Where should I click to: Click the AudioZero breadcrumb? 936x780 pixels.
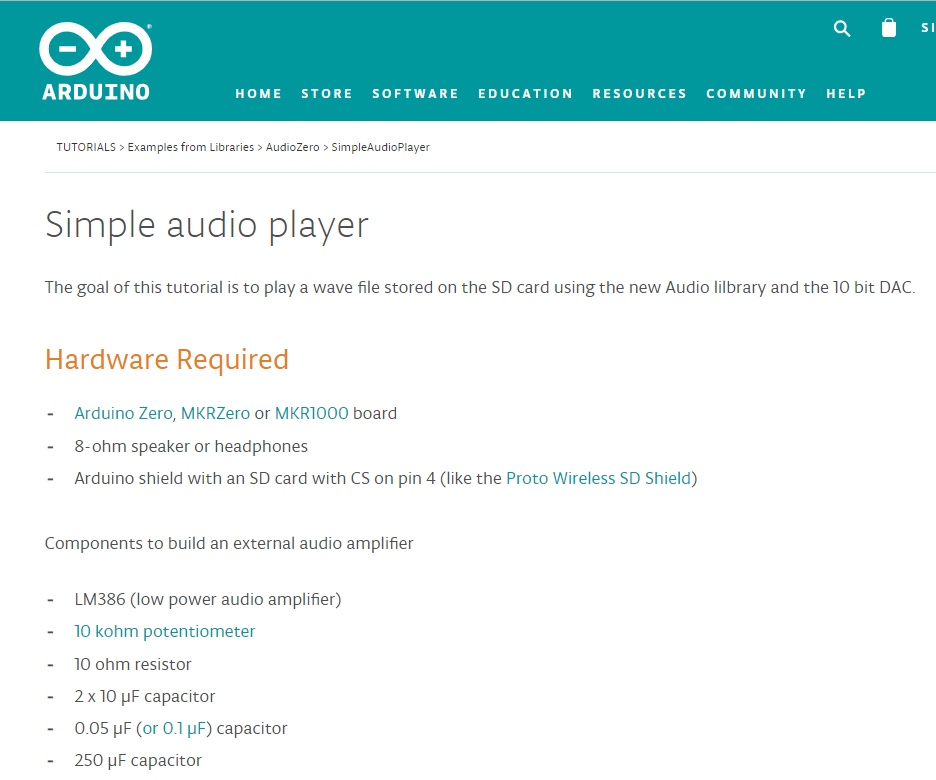coord(292,147)
